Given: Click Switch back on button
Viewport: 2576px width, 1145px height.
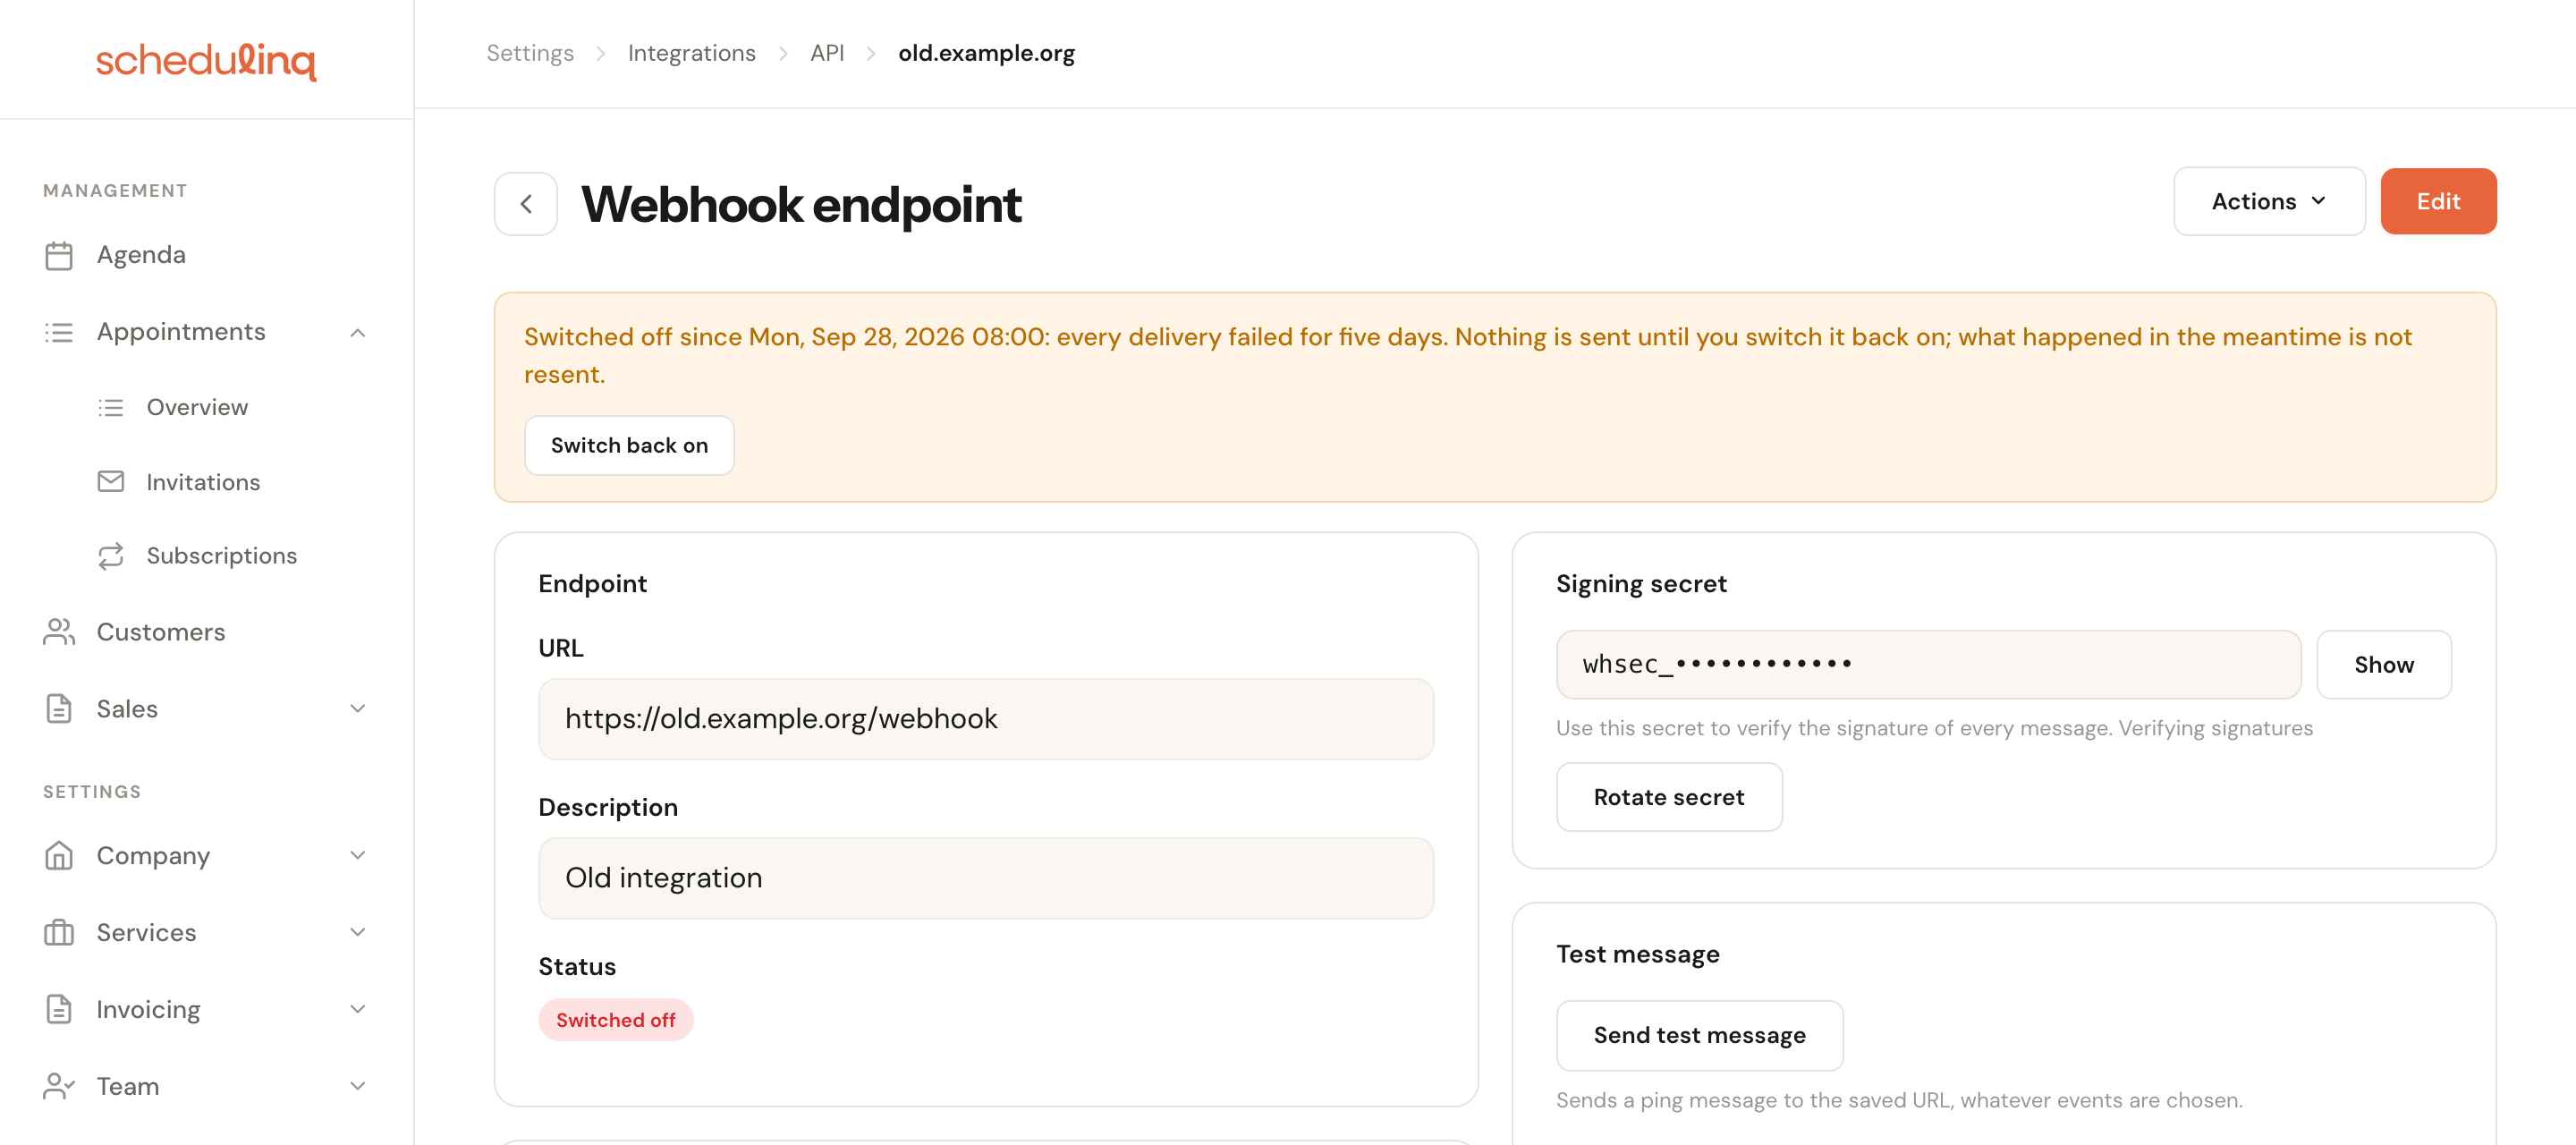Looking at the screenshot, I should click(629, 445).
